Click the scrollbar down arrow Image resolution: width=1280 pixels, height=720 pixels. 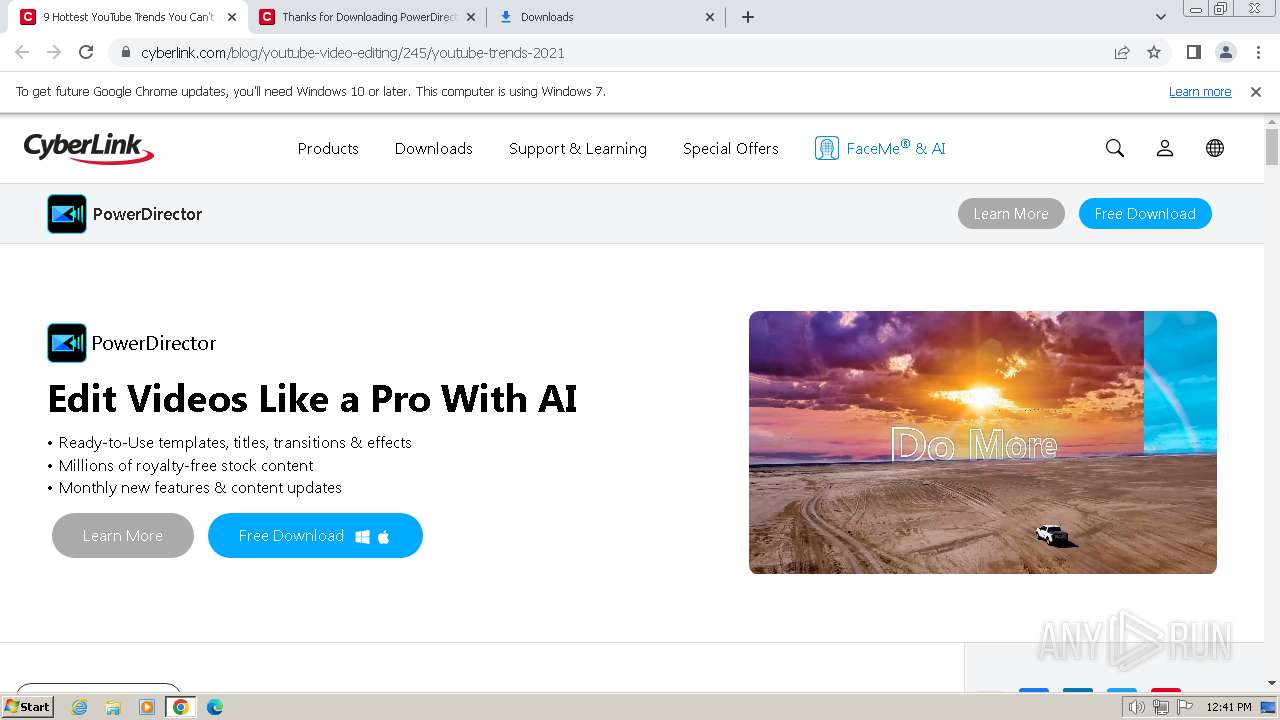[1272, 683]
